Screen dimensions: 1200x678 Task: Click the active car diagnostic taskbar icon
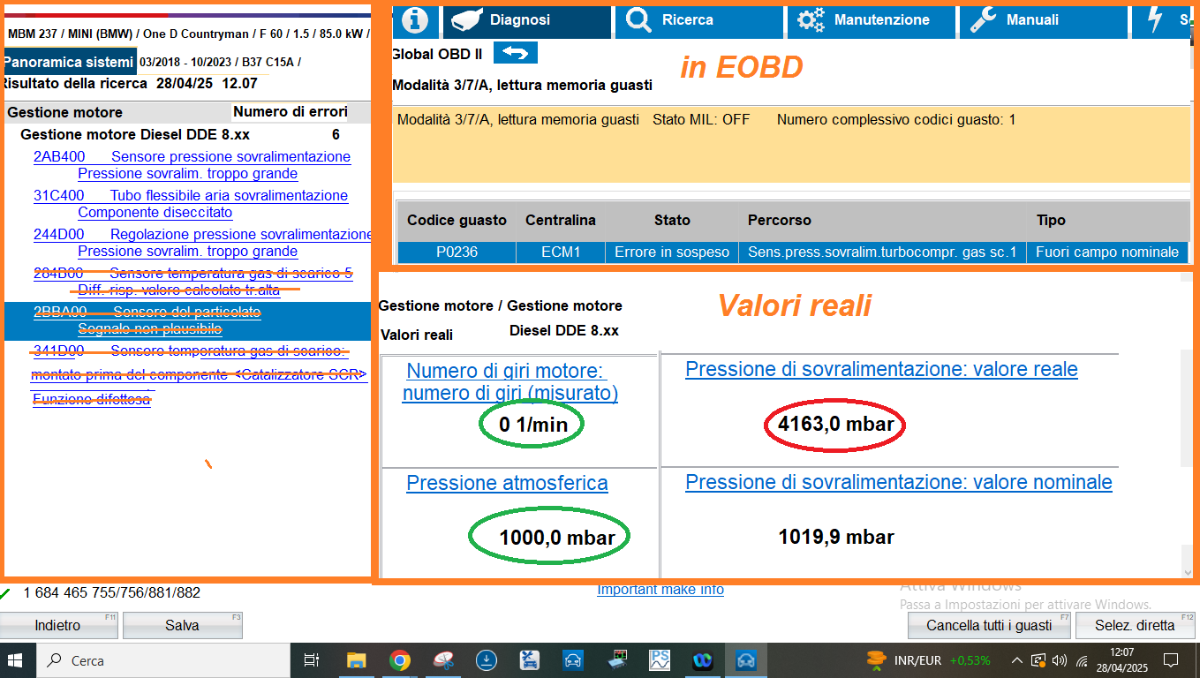745,661
